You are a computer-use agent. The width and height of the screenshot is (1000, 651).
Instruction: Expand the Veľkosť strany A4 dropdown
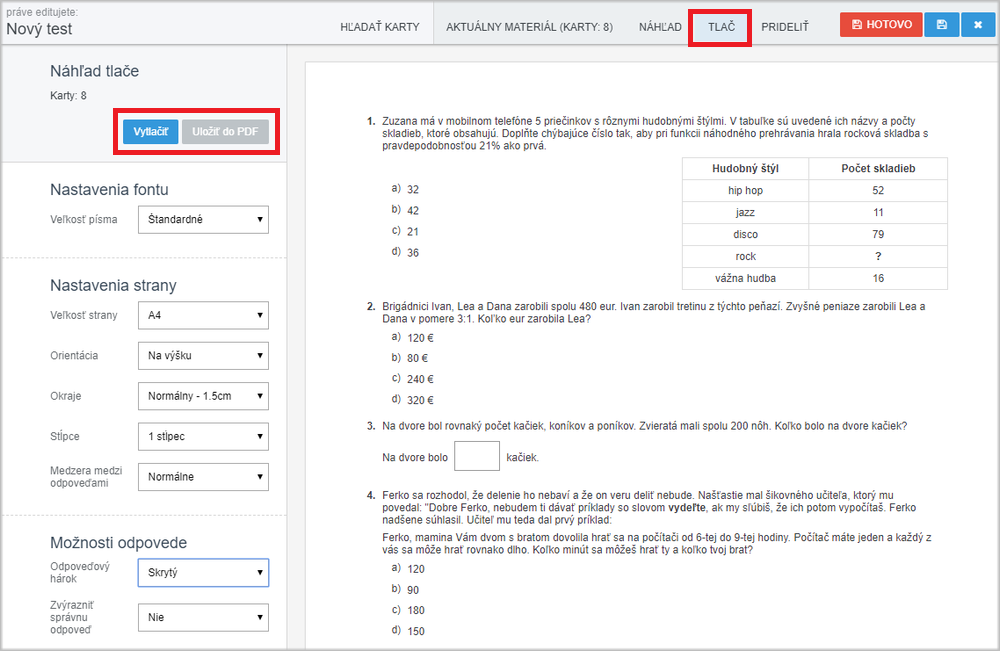pos(203,316)
